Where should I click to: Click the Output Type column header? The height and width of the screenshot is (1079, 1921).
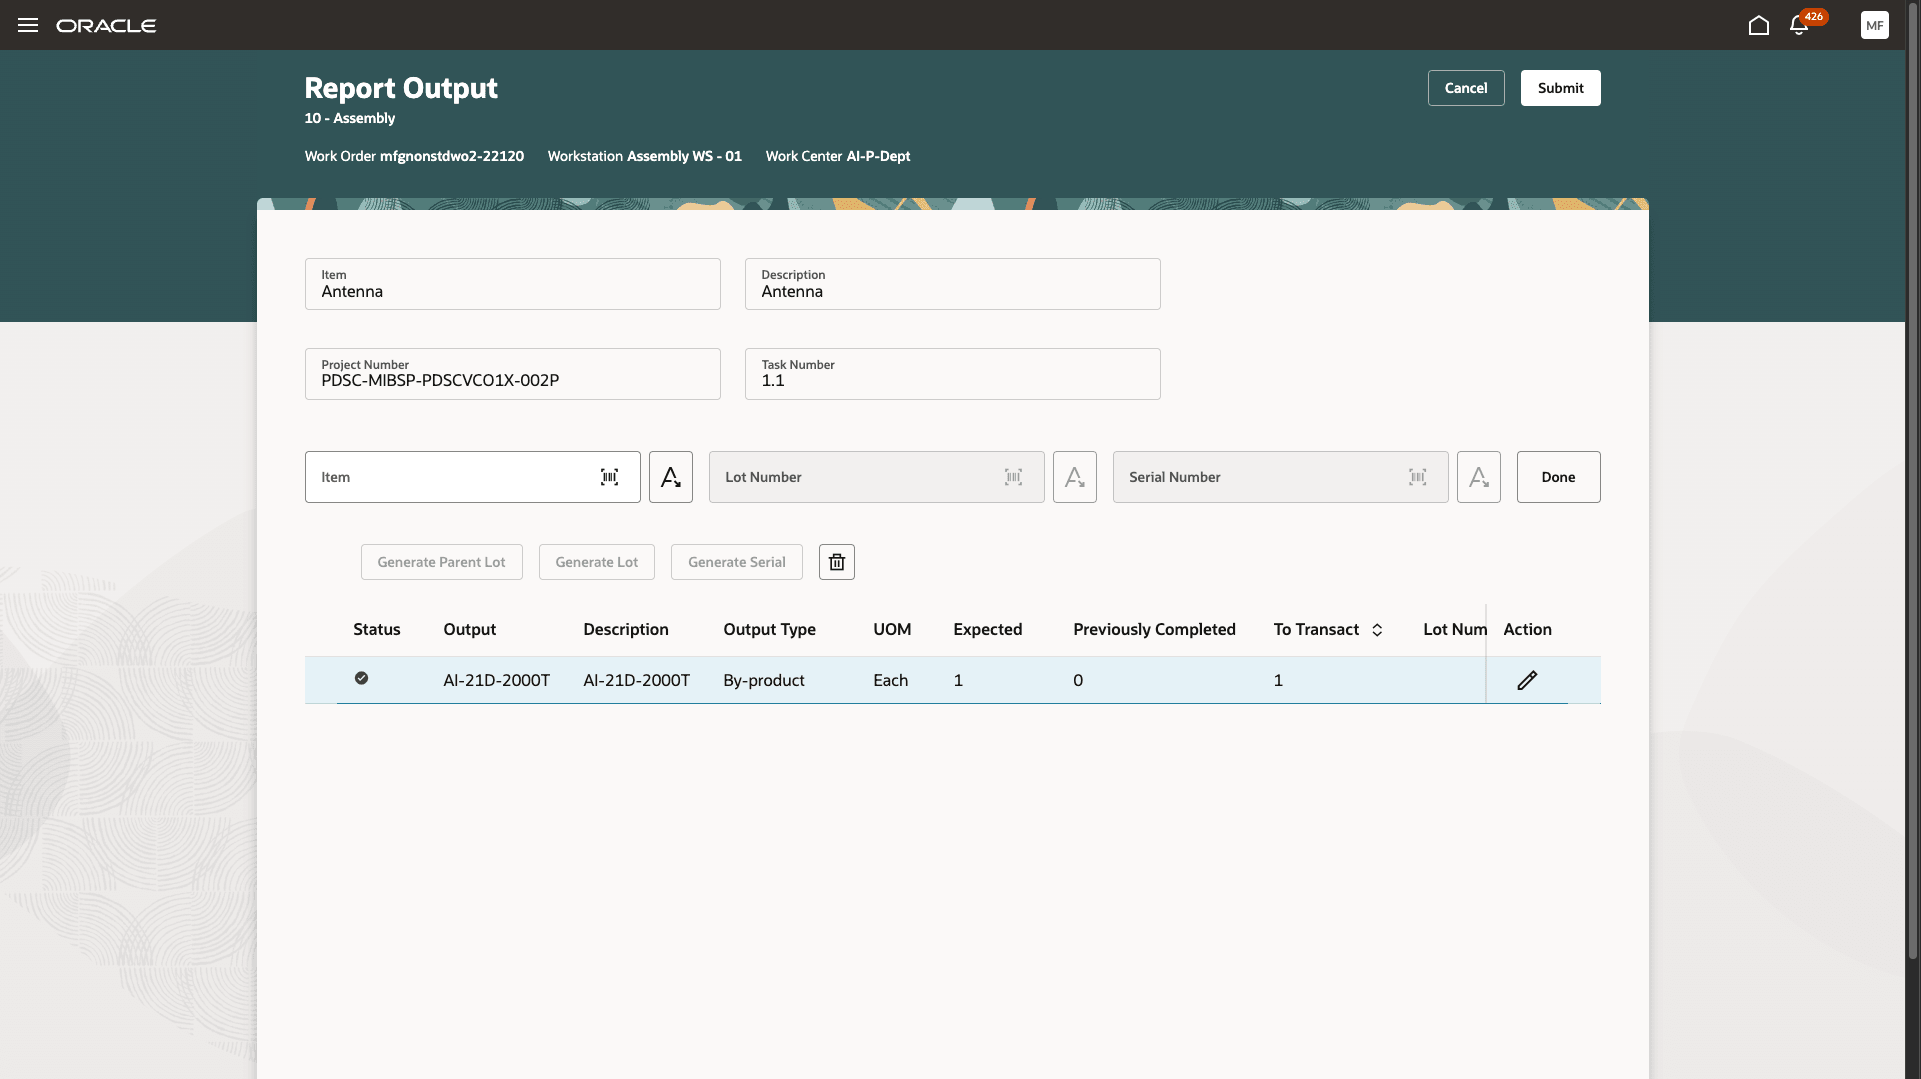point(770,629)
